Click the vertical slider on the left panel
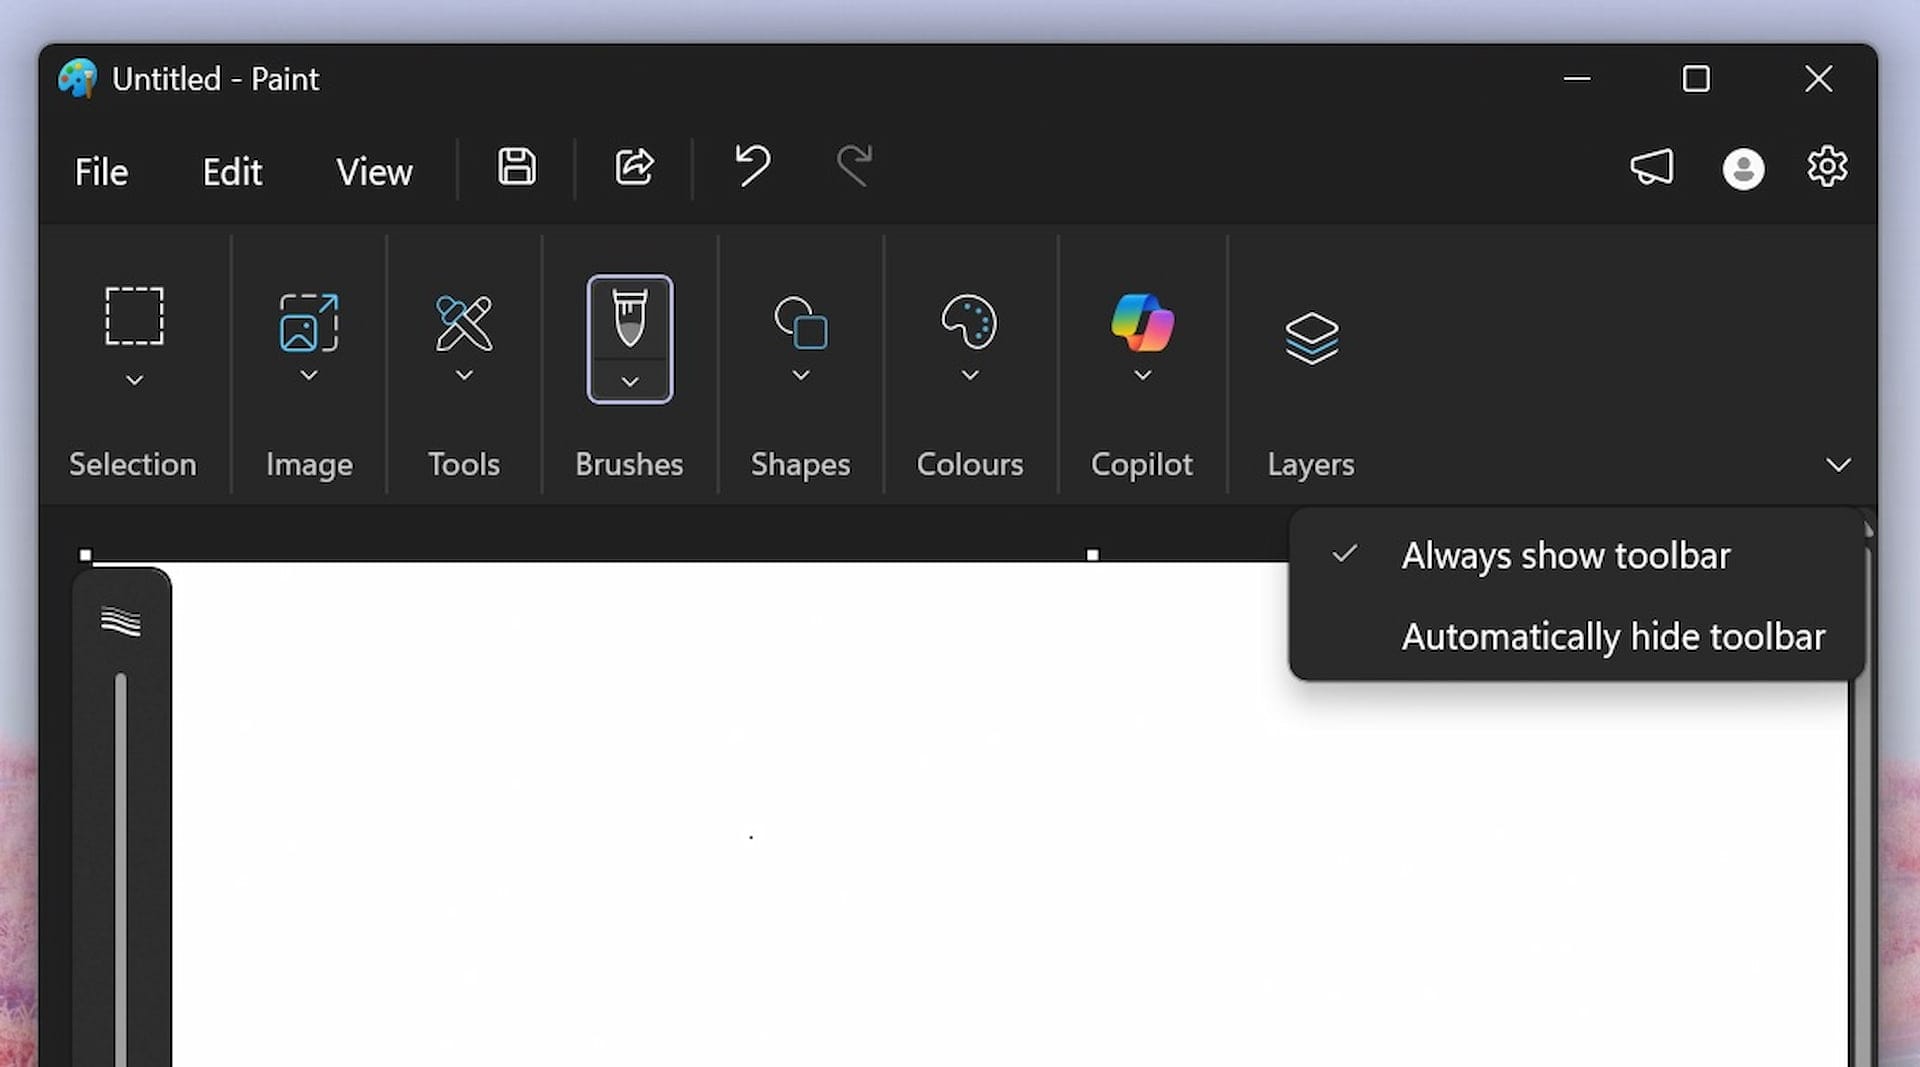This screenshot has width=1920, height=1067. click(x=123, y=850)
